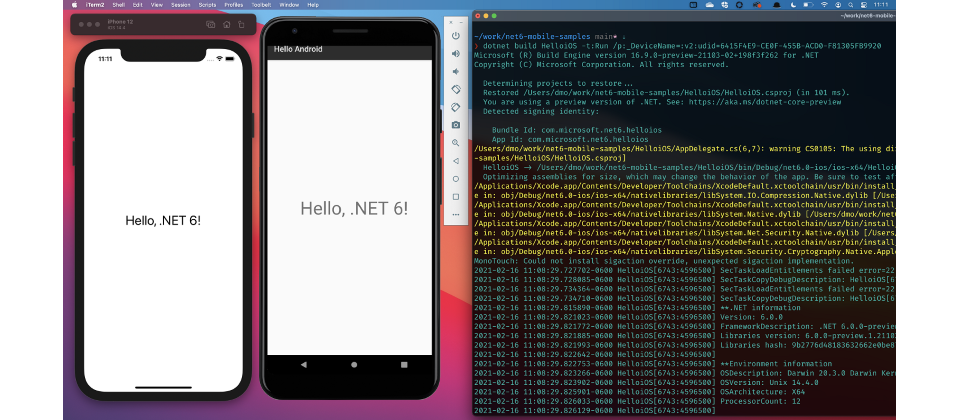
Task: Click the Android emulator power button
Action: 456,36
